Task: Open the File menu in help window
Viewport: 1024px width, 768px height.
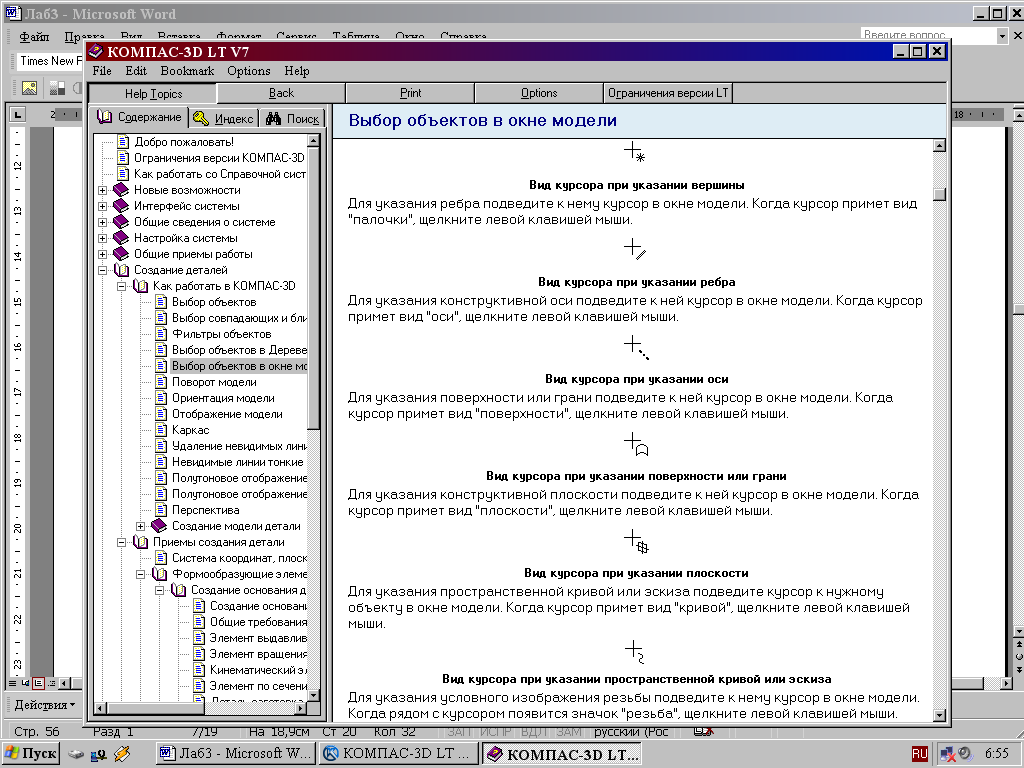Action: point(102,71)
